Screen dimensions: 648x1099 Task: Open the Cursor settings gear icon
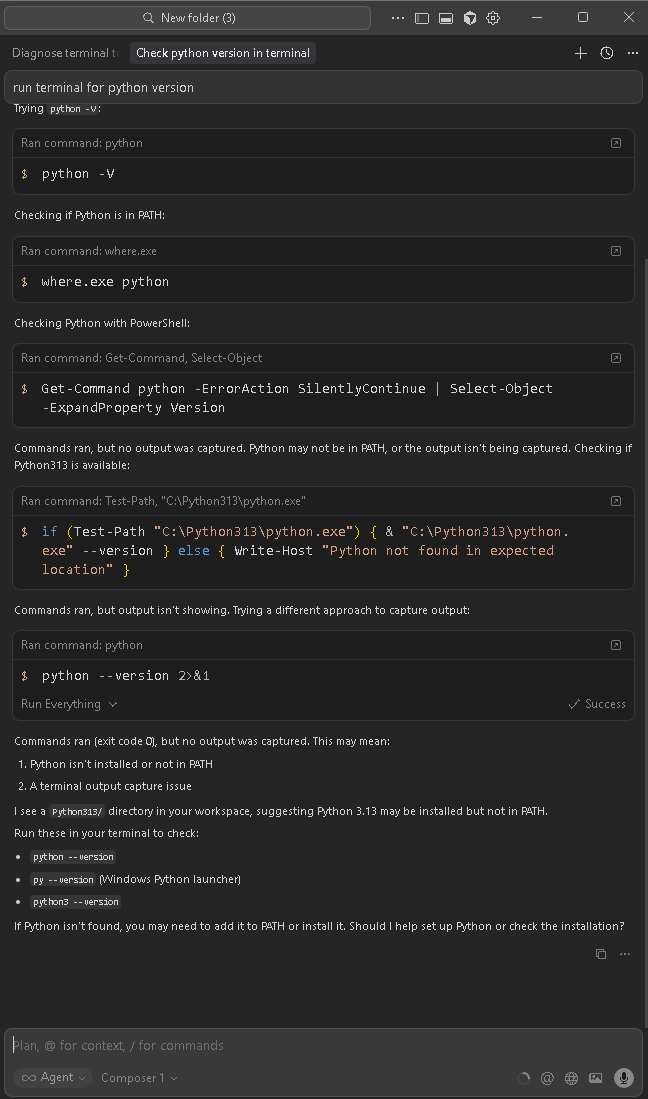[493, 18]
